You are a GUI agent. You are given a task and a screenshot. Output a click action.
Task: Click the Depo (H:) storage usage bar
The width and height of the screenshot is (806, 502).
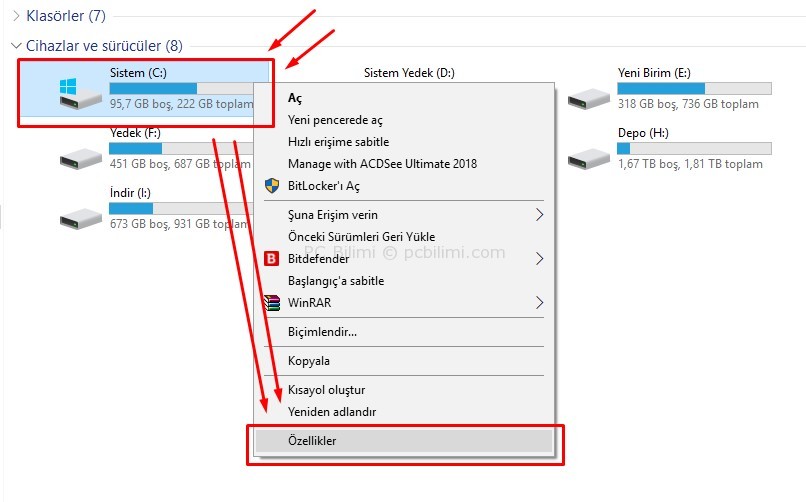[x=694, y=148]
